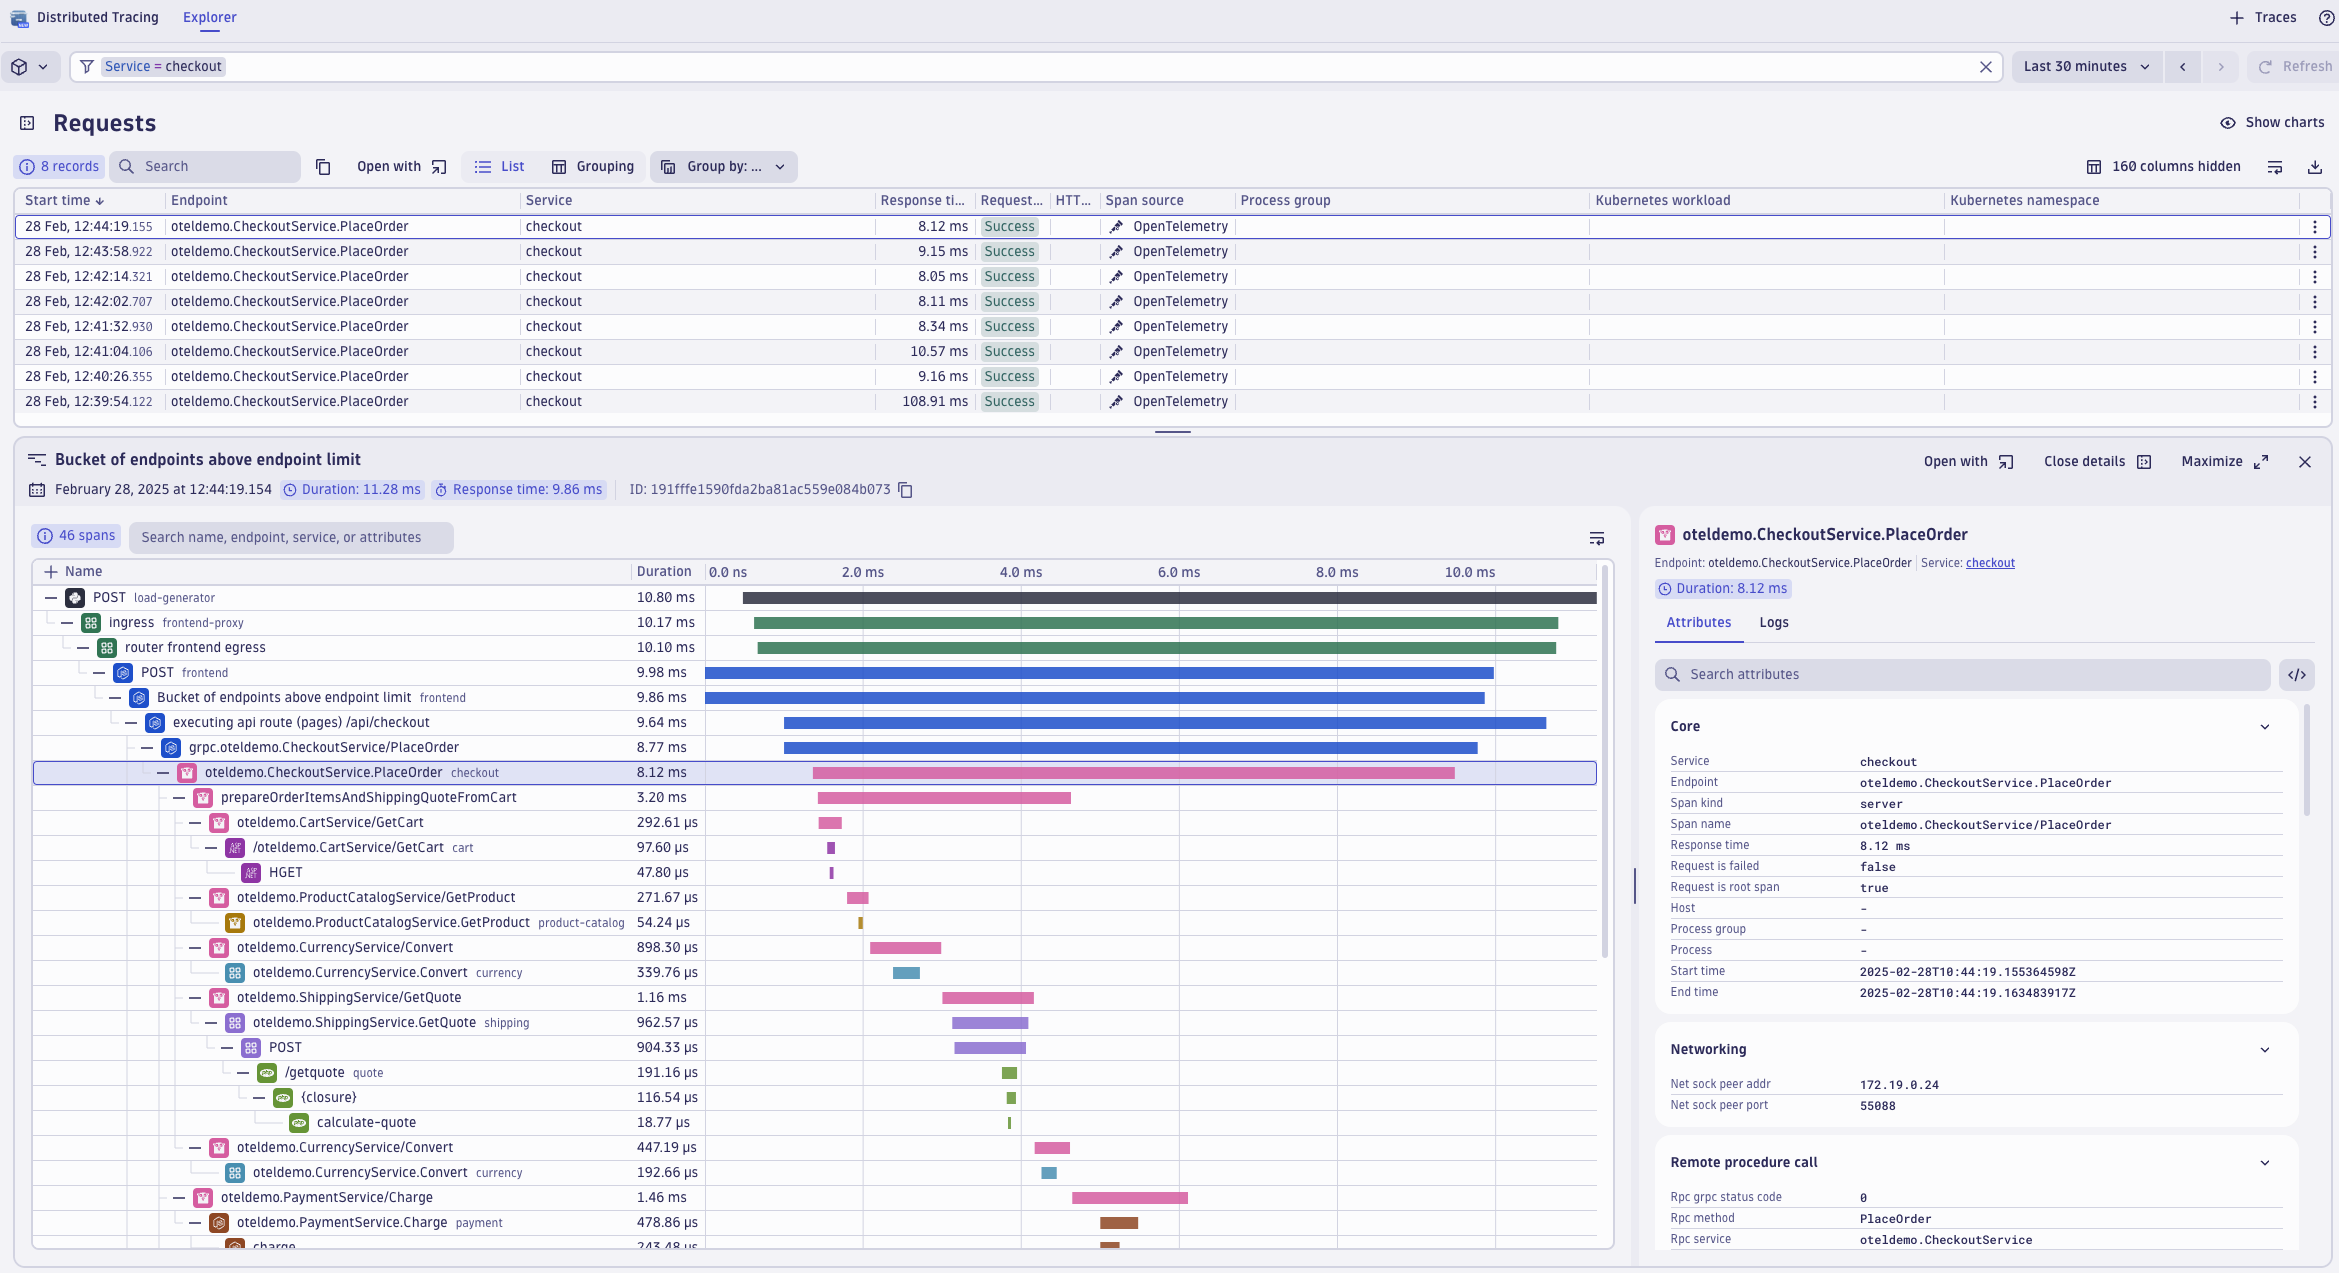
Task: Copy the trace ID to clipboard
Action: click(x=905, y=490)
